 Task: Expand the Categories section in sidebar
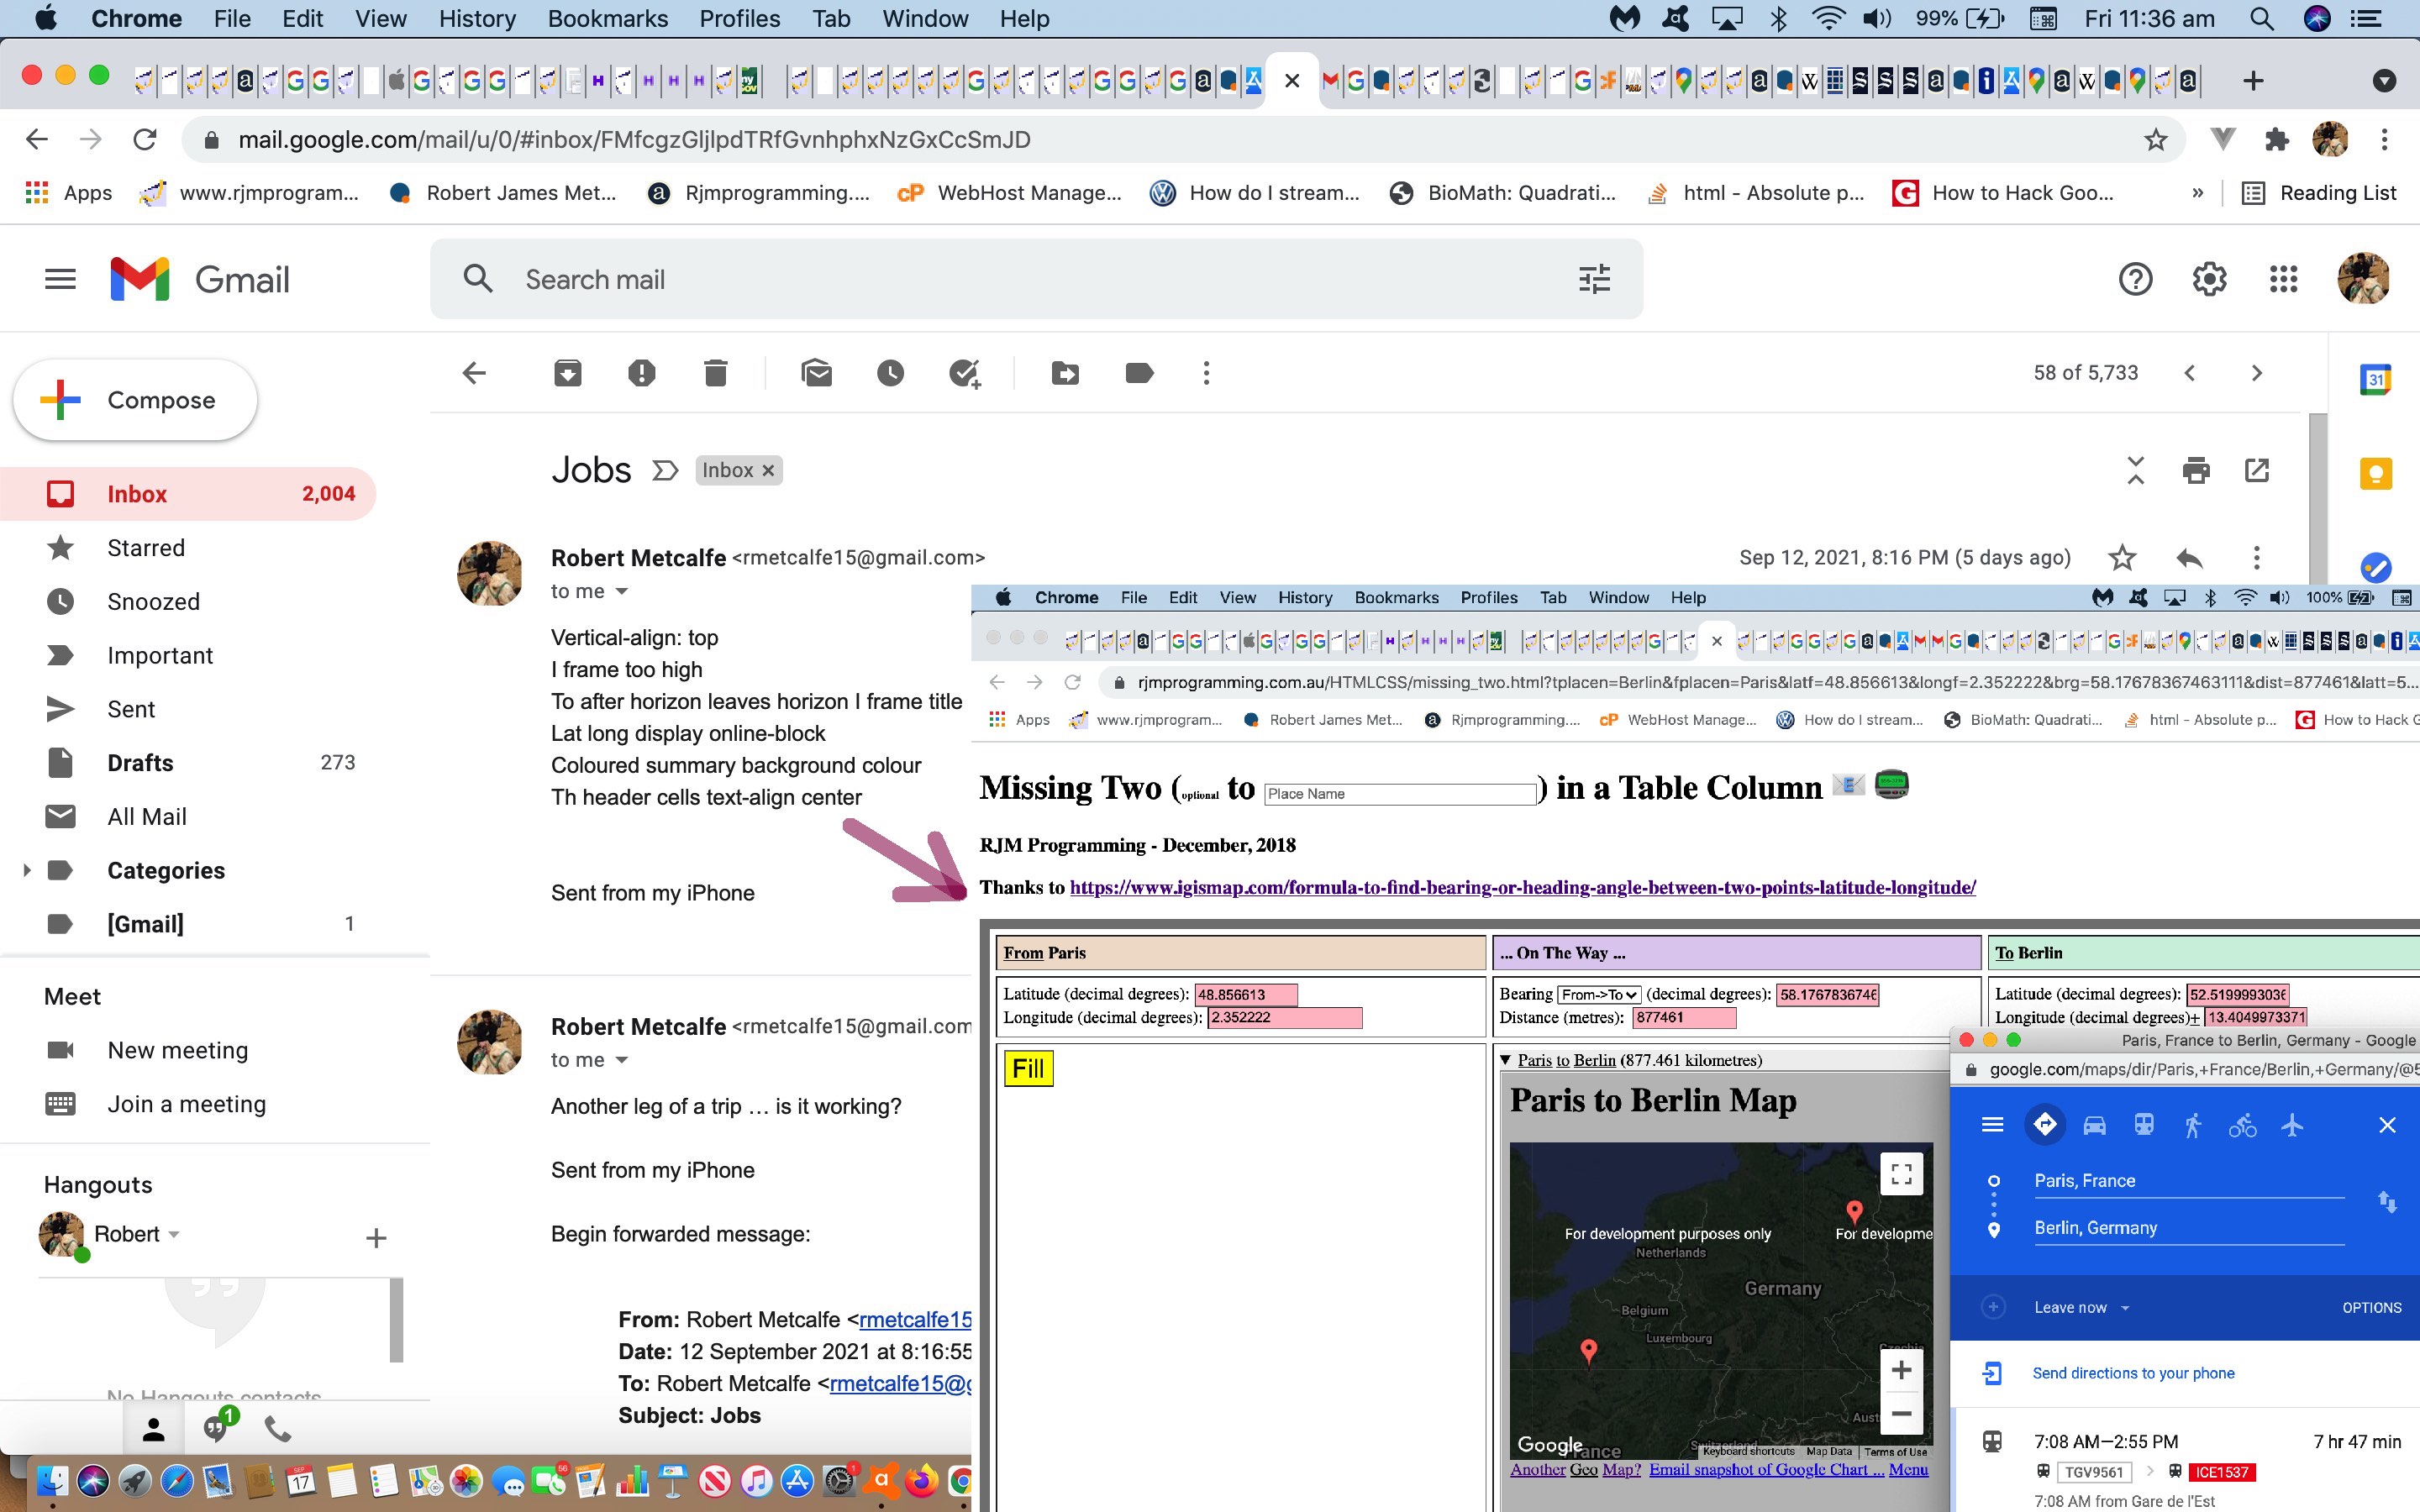(24, 869)
